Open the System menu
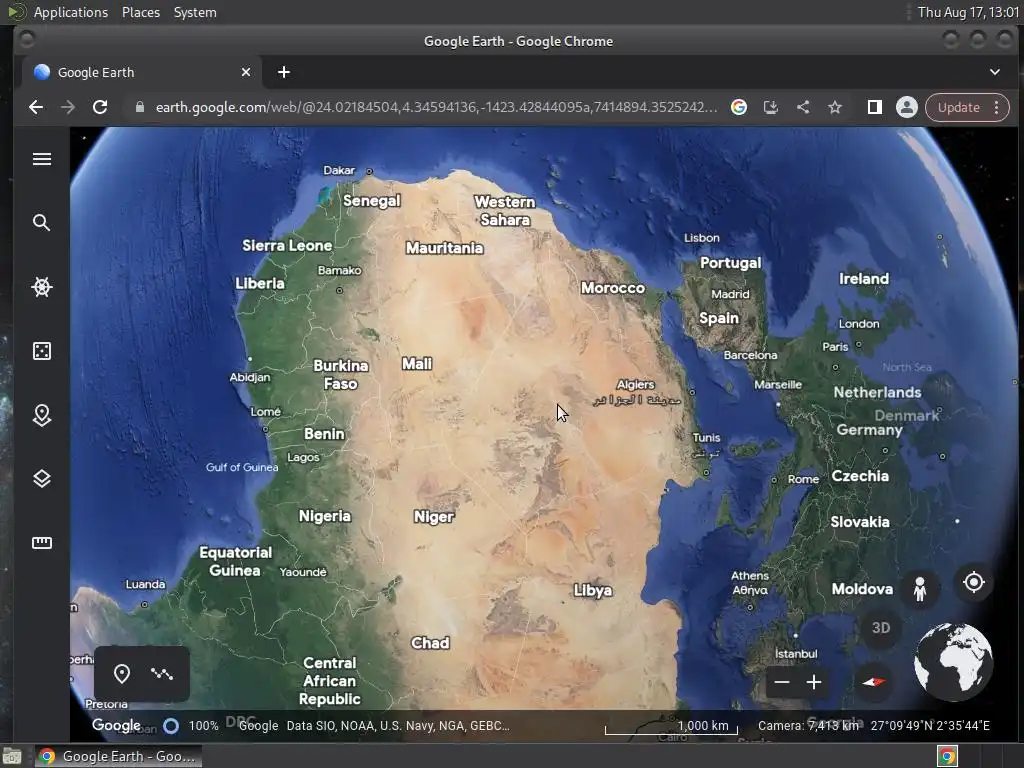1024x768 pixels. point(195,12)
